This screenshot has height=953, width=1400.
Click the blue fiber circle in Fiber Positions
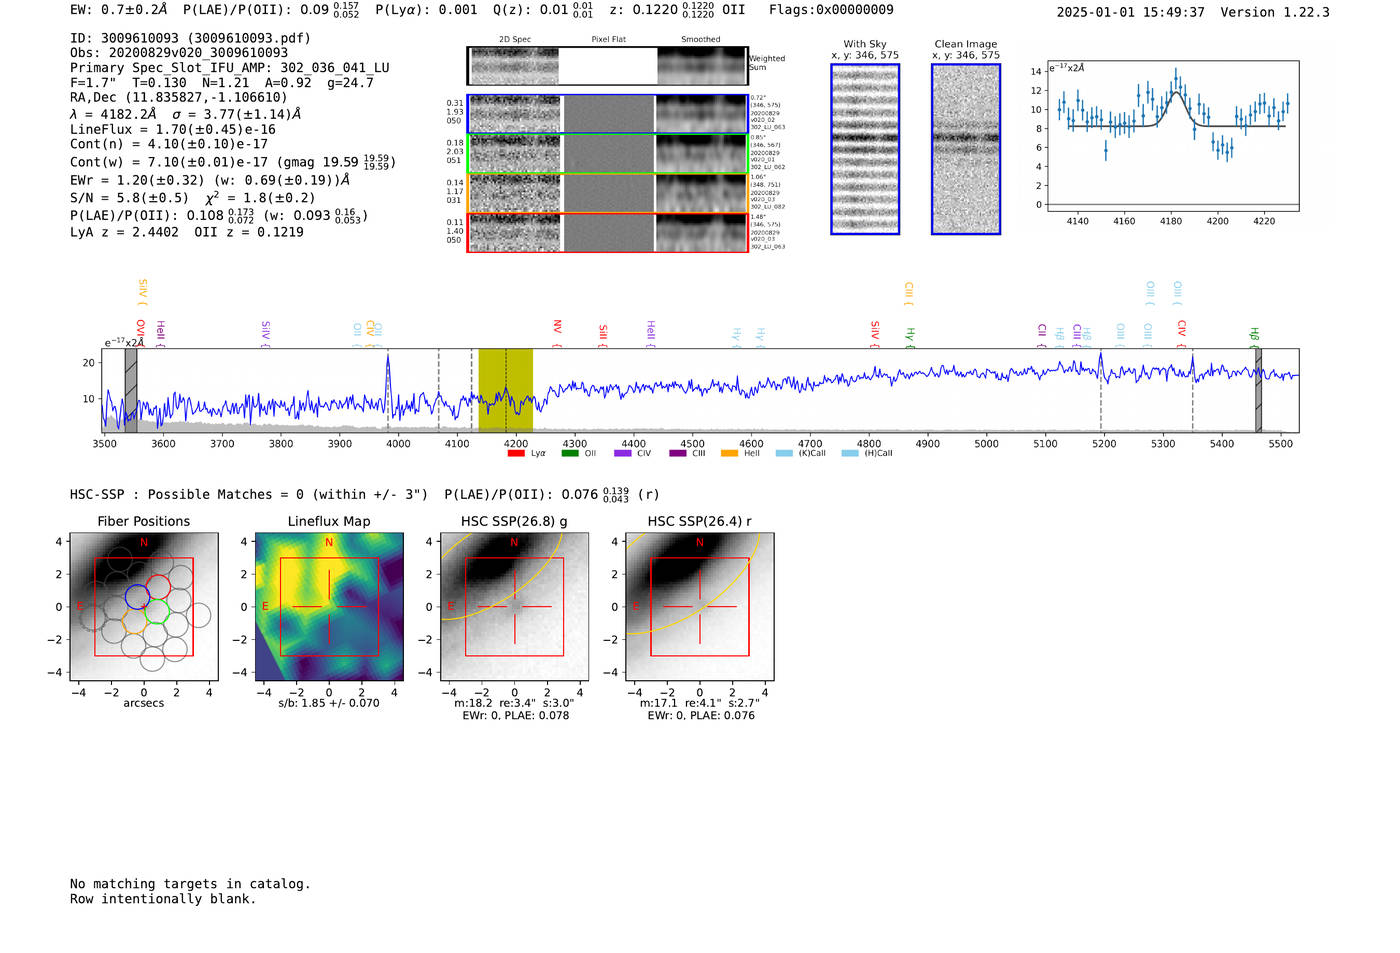[137, 597]
